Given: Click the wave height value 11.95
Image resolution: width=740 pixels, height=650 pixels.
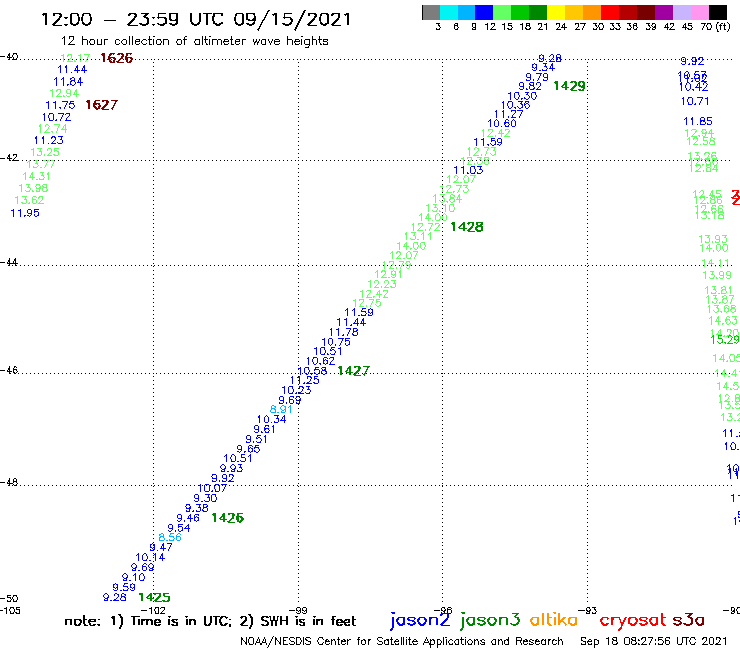Looking at the screenshot, I should [x=25, y=213].
